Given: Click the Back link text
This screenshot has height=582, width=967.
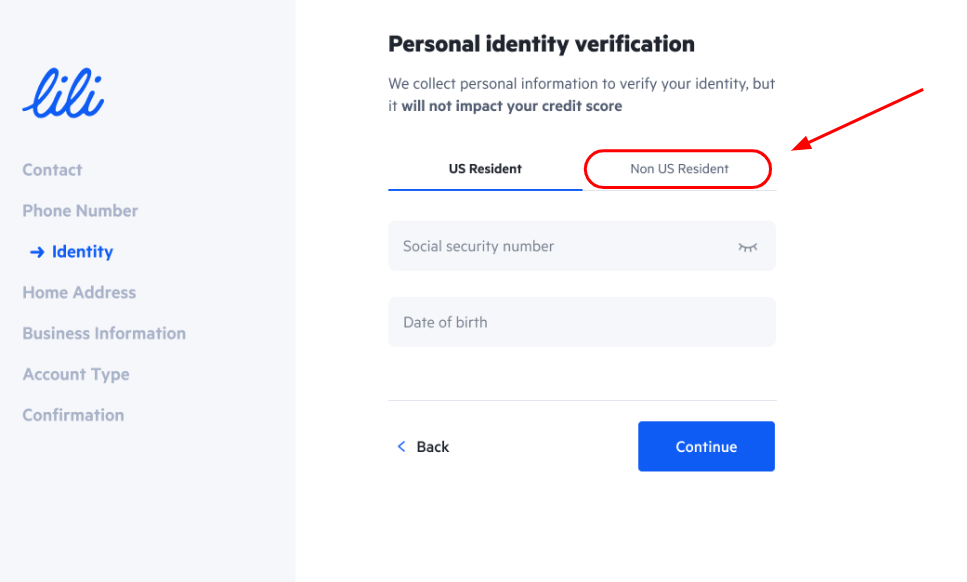Looking at the screenshot, I should tap(433, 447).
